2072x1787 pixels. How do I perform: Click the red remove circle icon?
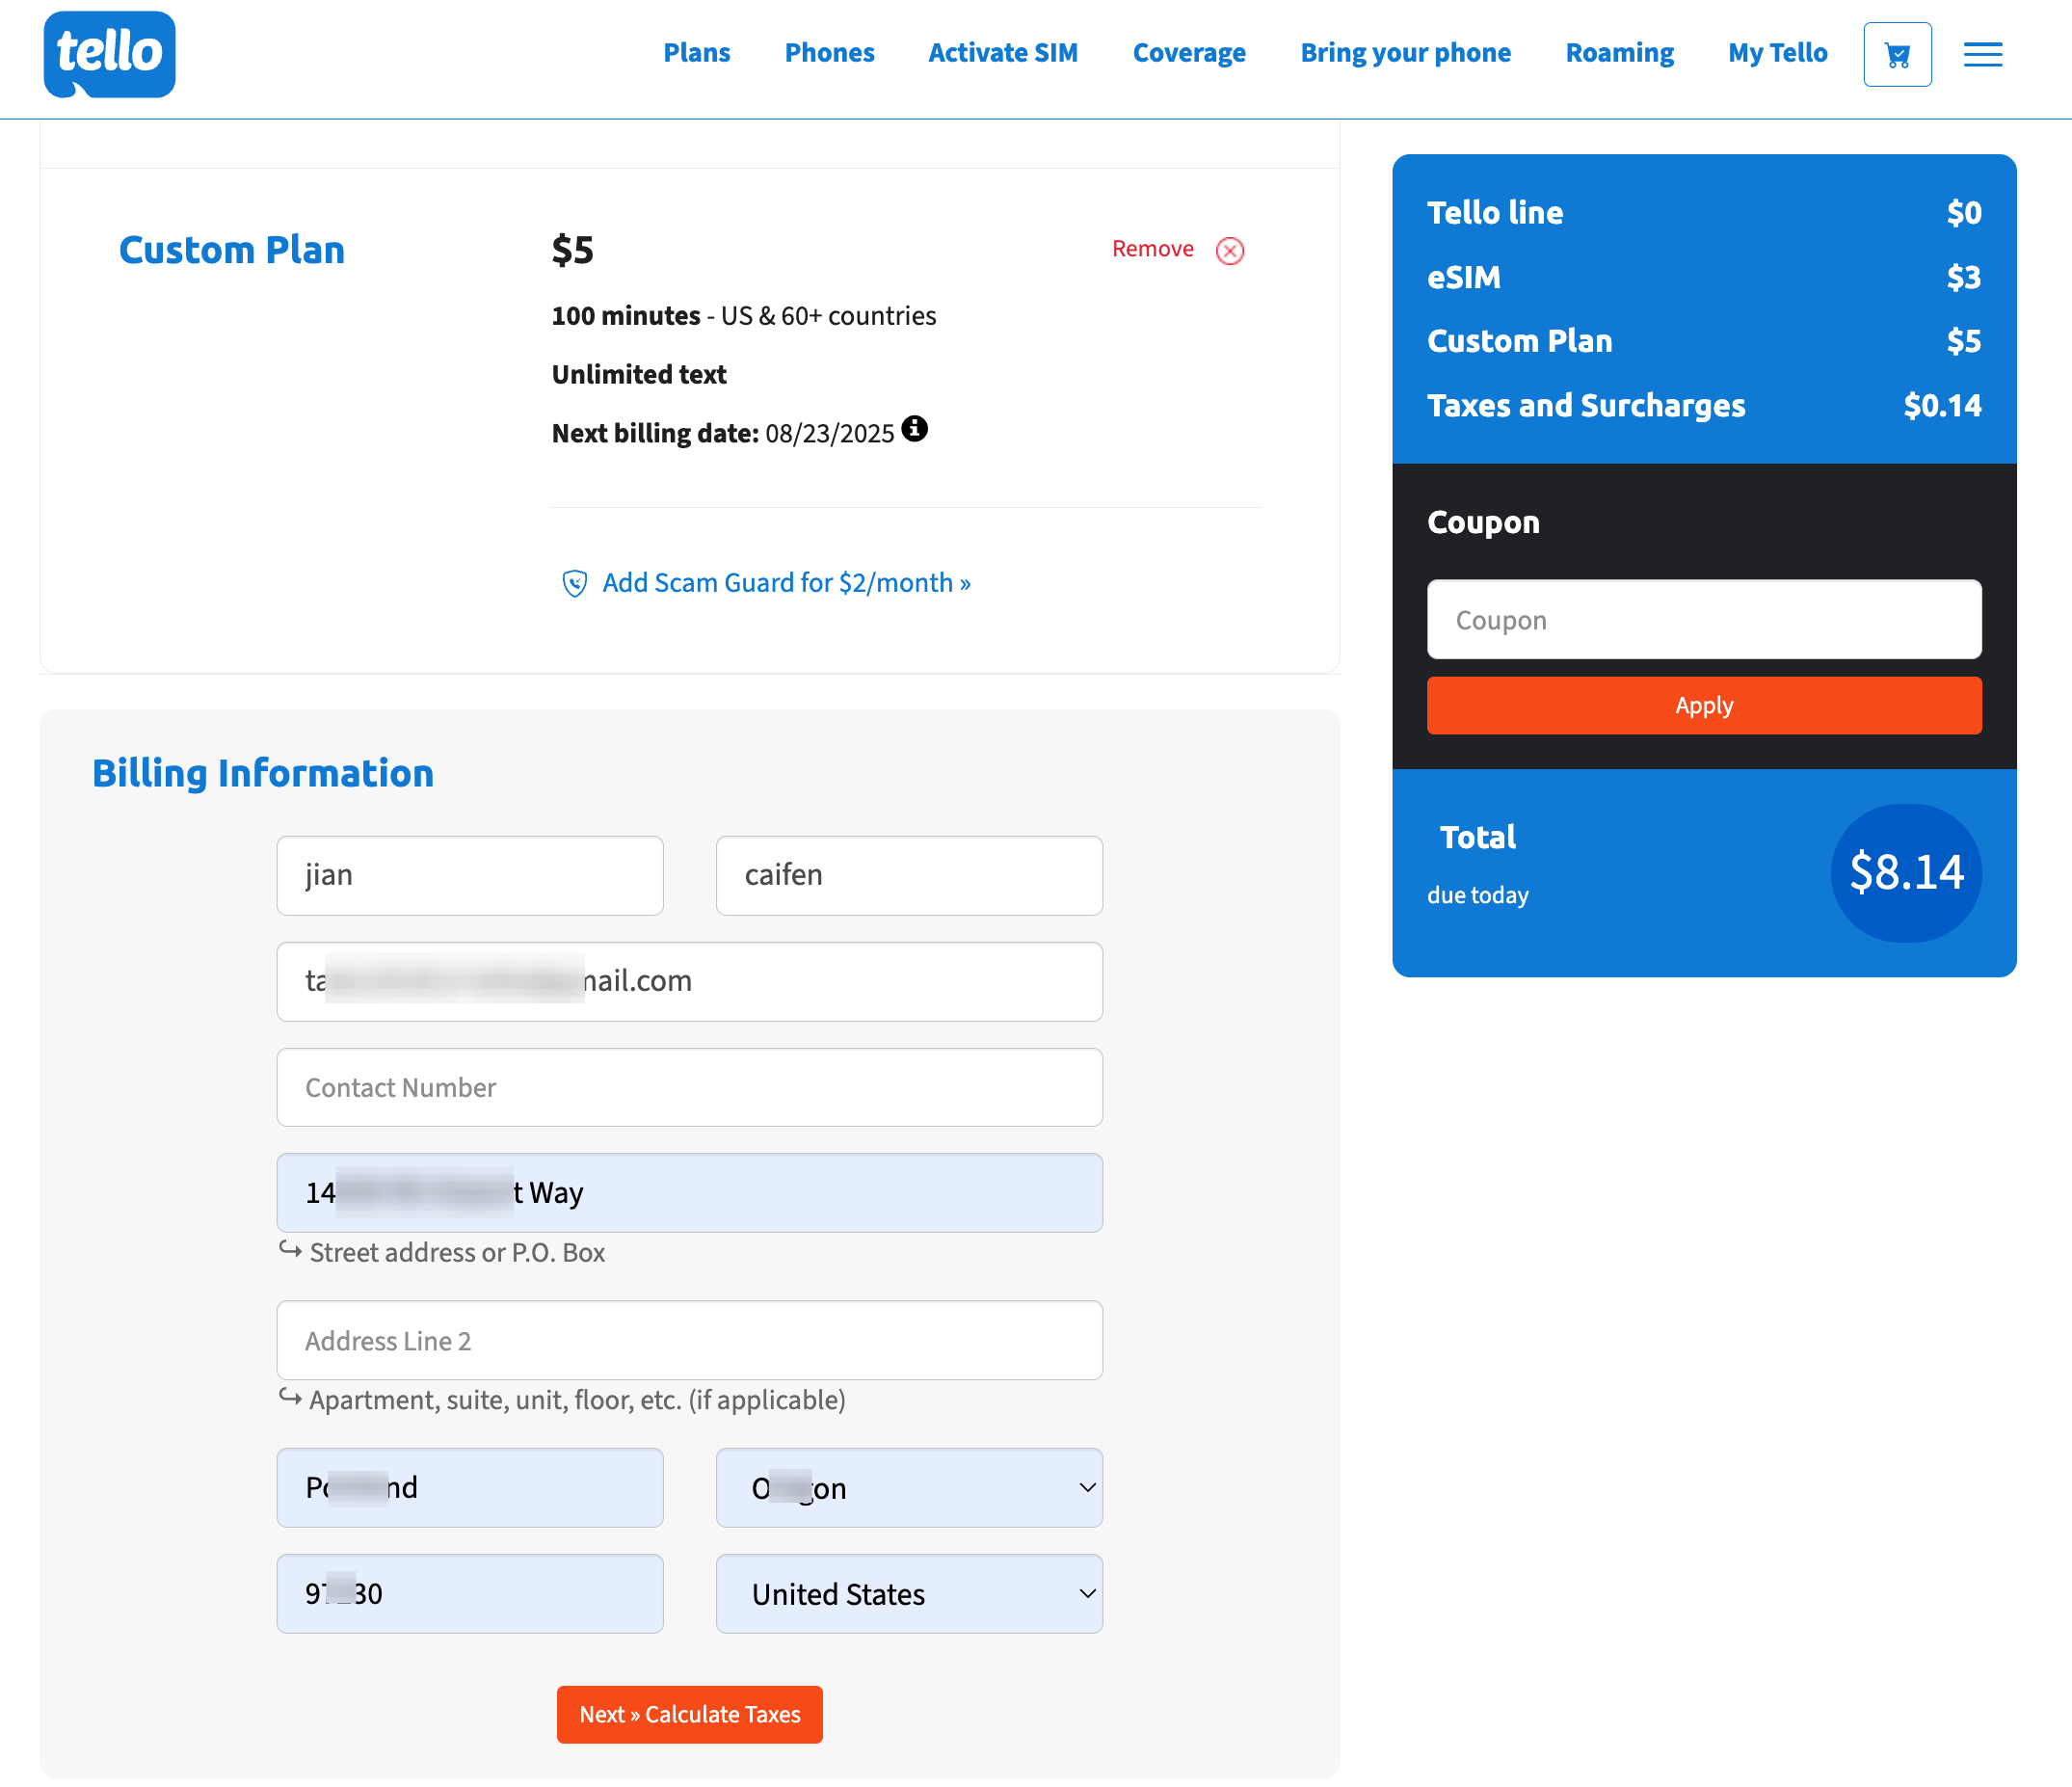pyautogui.click(x=1229, y=250)
